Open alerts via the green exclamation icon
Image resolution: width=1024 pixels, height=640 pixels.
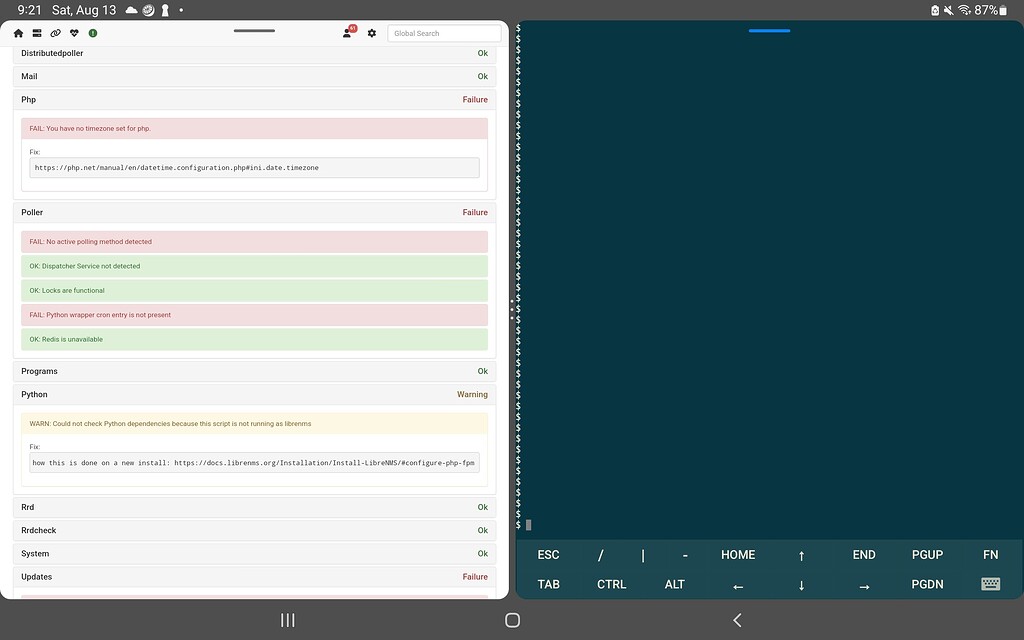[92, 33]
